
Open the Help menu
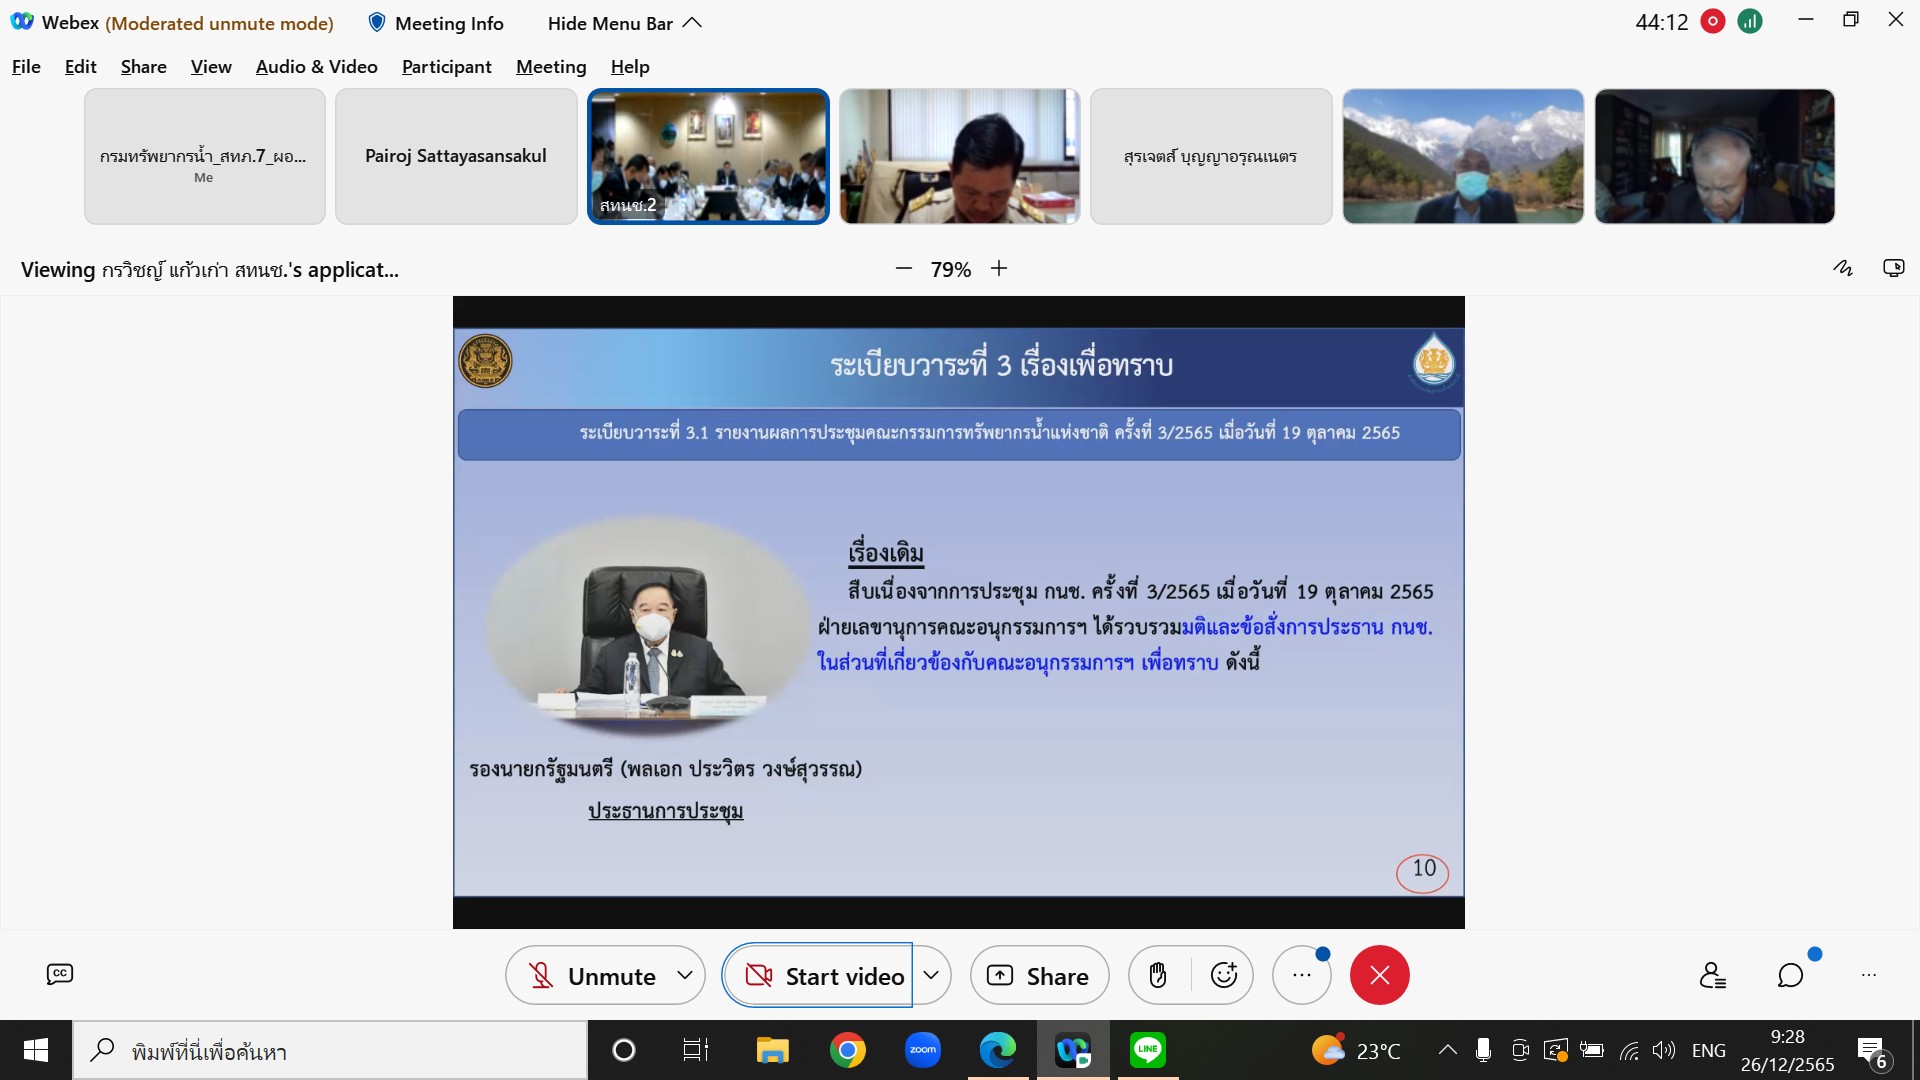point(630,67)
